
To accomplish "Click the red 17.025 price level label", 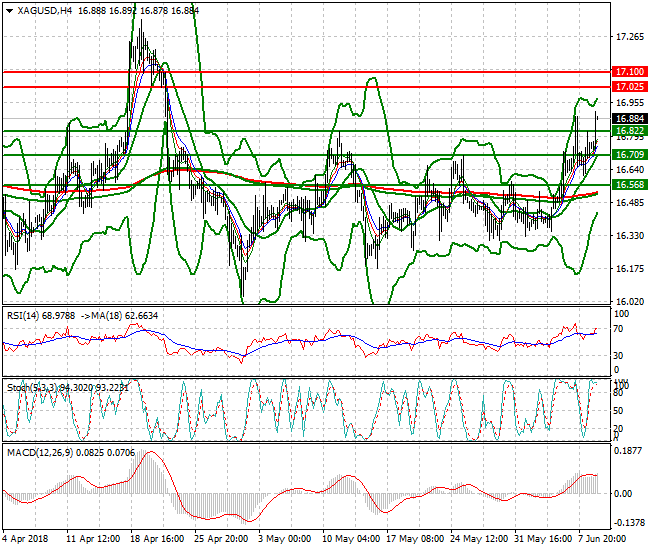I will (x=630, y=87).
